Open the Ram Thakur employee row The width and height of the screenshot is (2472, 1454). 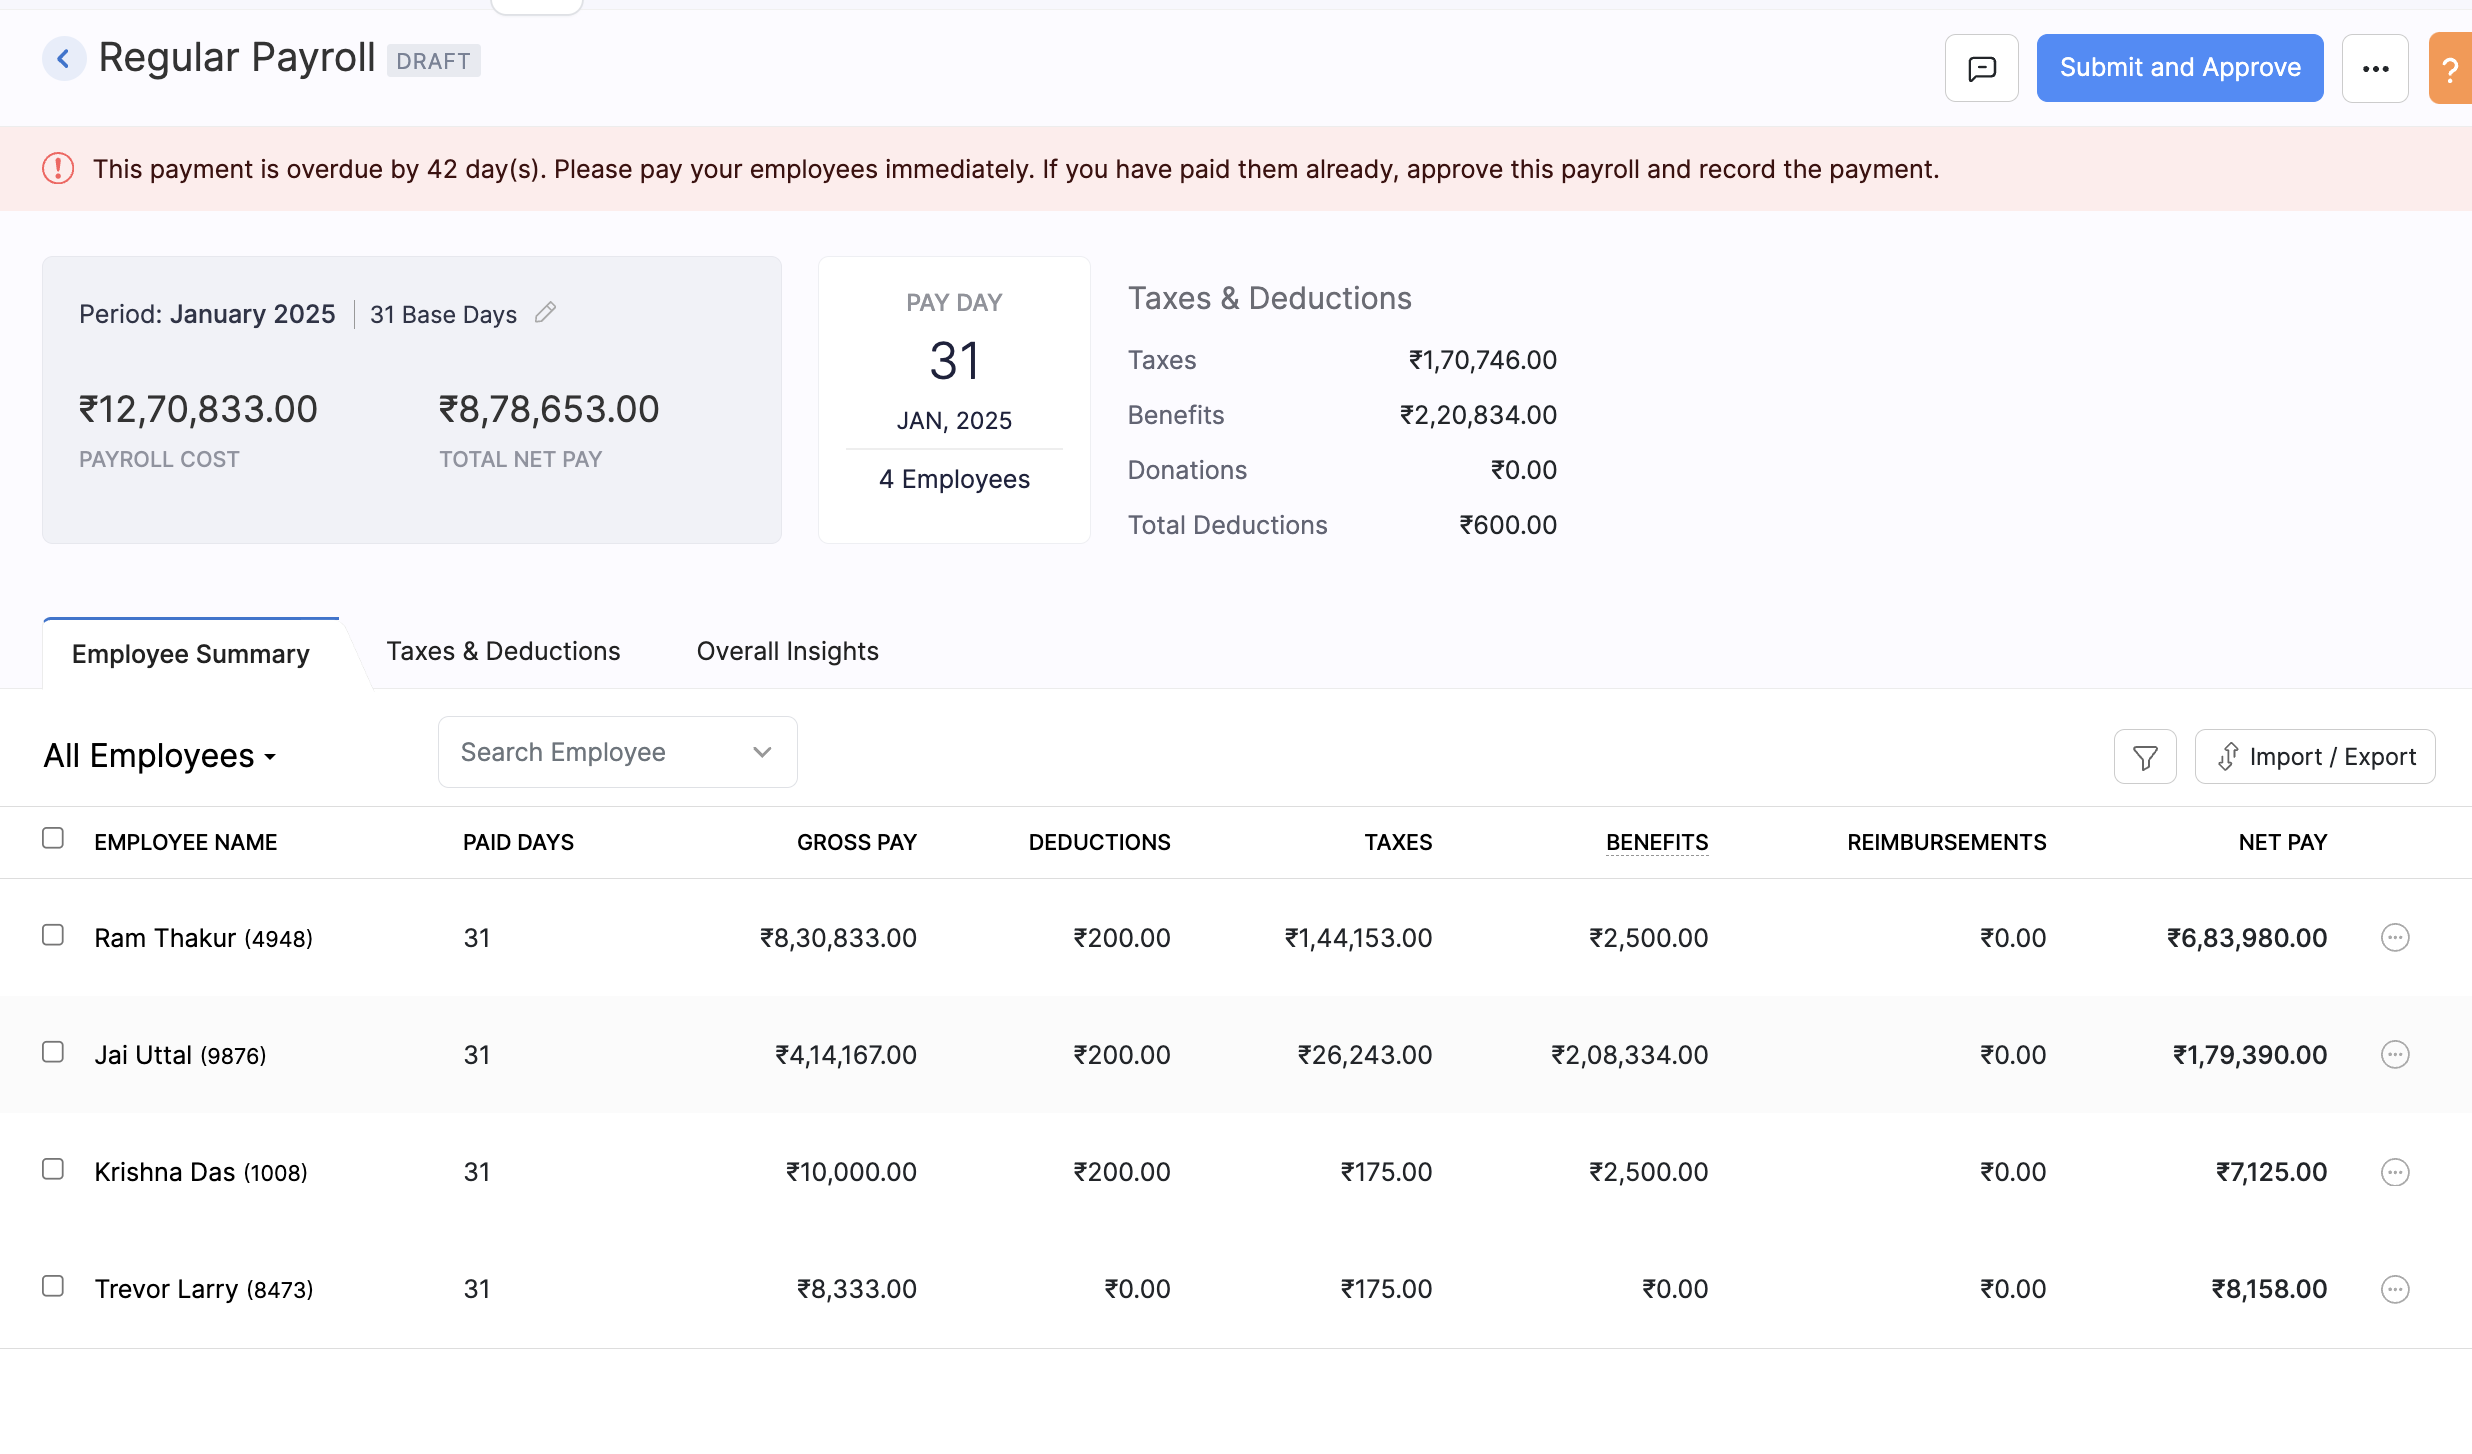coord(165,938)
